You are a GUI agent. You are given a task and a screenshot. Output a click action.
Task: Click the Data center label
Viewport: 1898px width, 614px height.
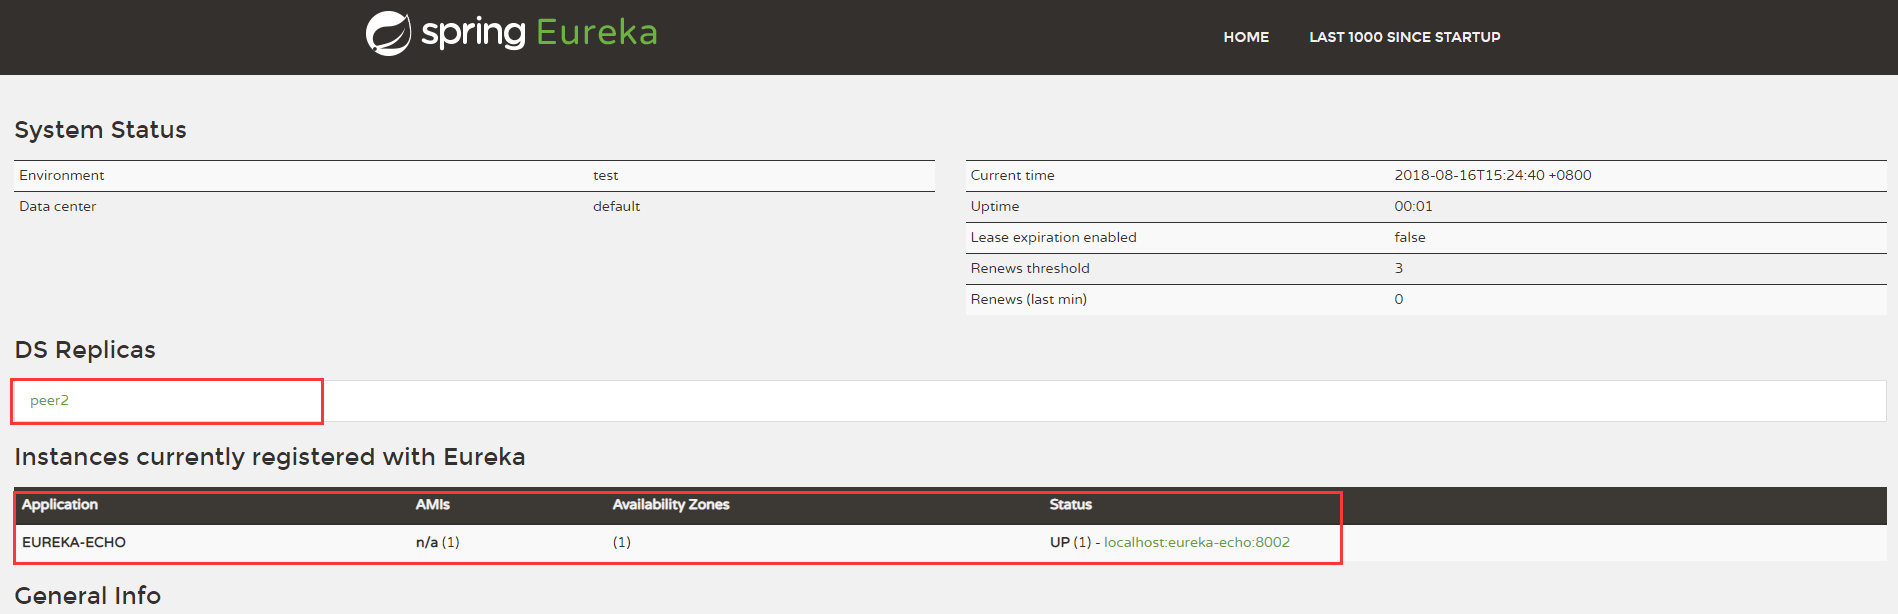coord(58,206)
